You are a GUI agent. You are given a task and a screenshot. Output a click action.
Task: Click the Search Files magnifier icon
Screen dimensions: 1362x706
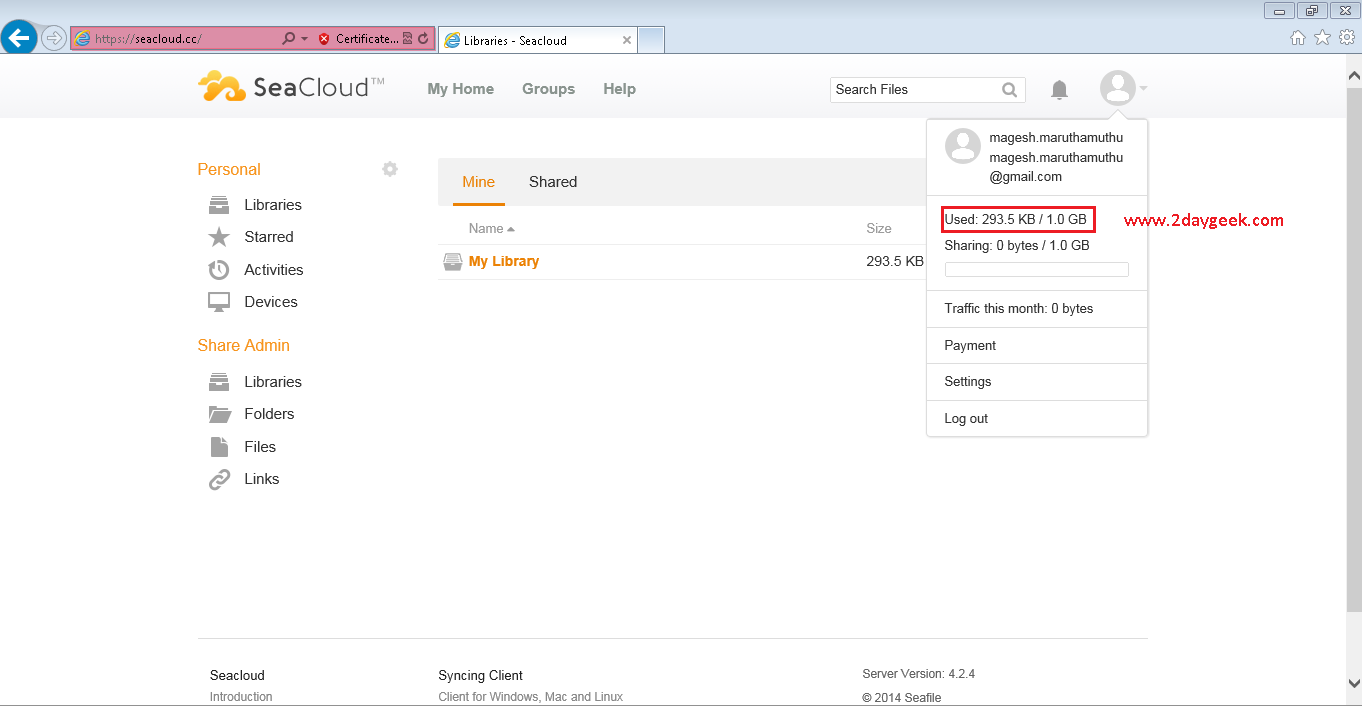coord(1010,89)
